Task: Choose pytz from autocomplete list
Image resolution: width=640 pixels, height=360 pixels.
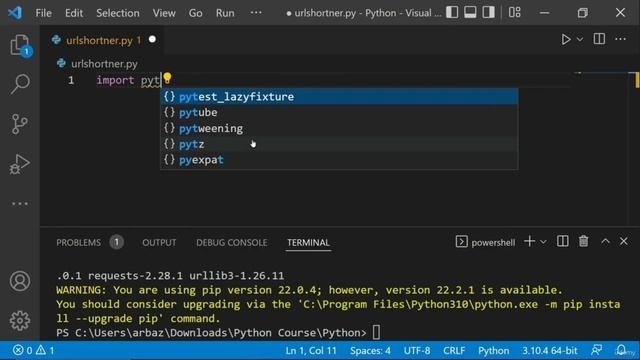Action: tap(339, 144)
